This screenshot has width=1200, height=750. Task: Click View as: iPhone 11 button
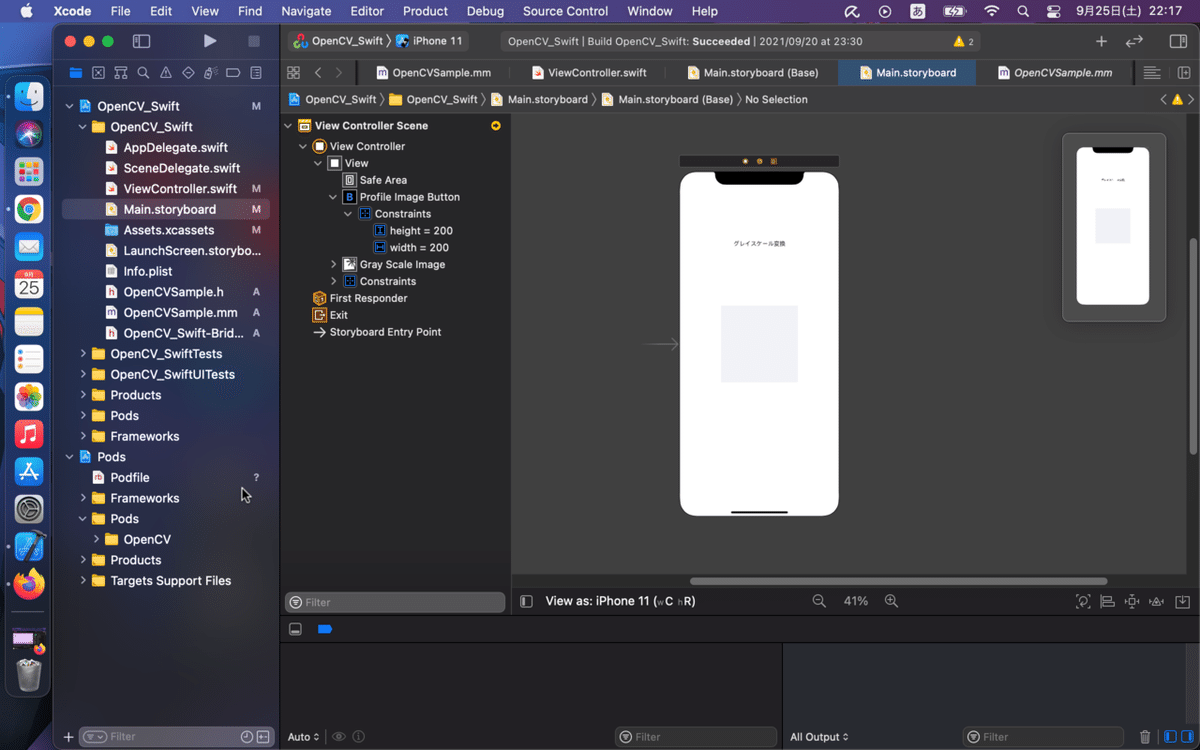pos(620,601)
